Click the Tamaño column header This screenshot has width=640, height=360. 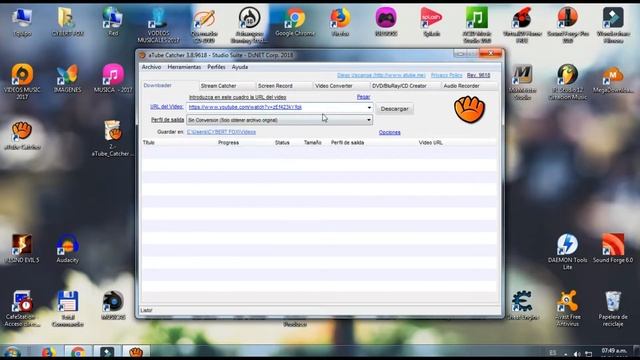[312, 142]
